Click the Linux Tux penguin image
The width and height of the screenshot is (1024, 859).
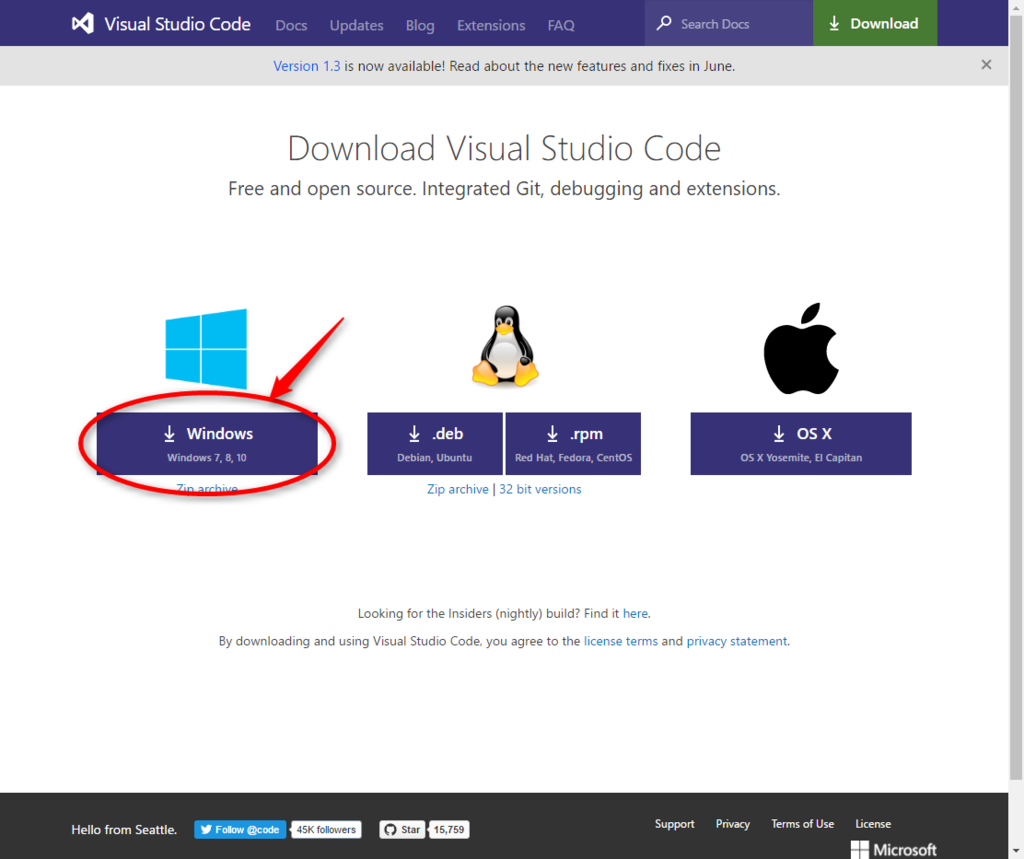pos(505,346)
